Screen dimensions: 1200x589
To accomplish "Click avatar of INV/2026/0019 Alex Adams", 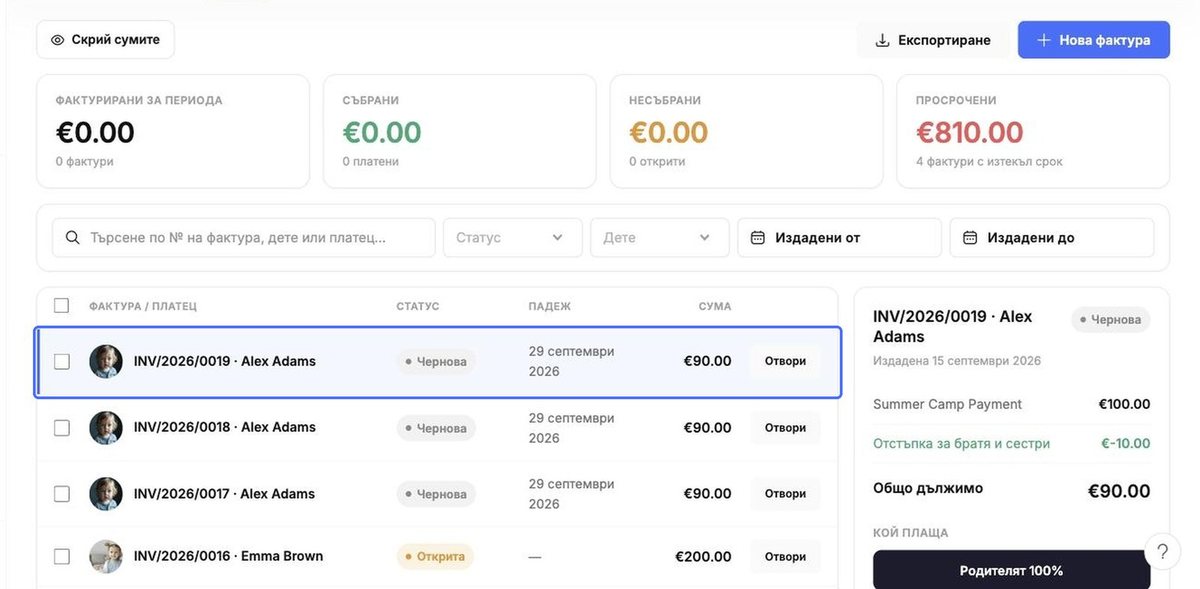I will click(x=106, y=361).
